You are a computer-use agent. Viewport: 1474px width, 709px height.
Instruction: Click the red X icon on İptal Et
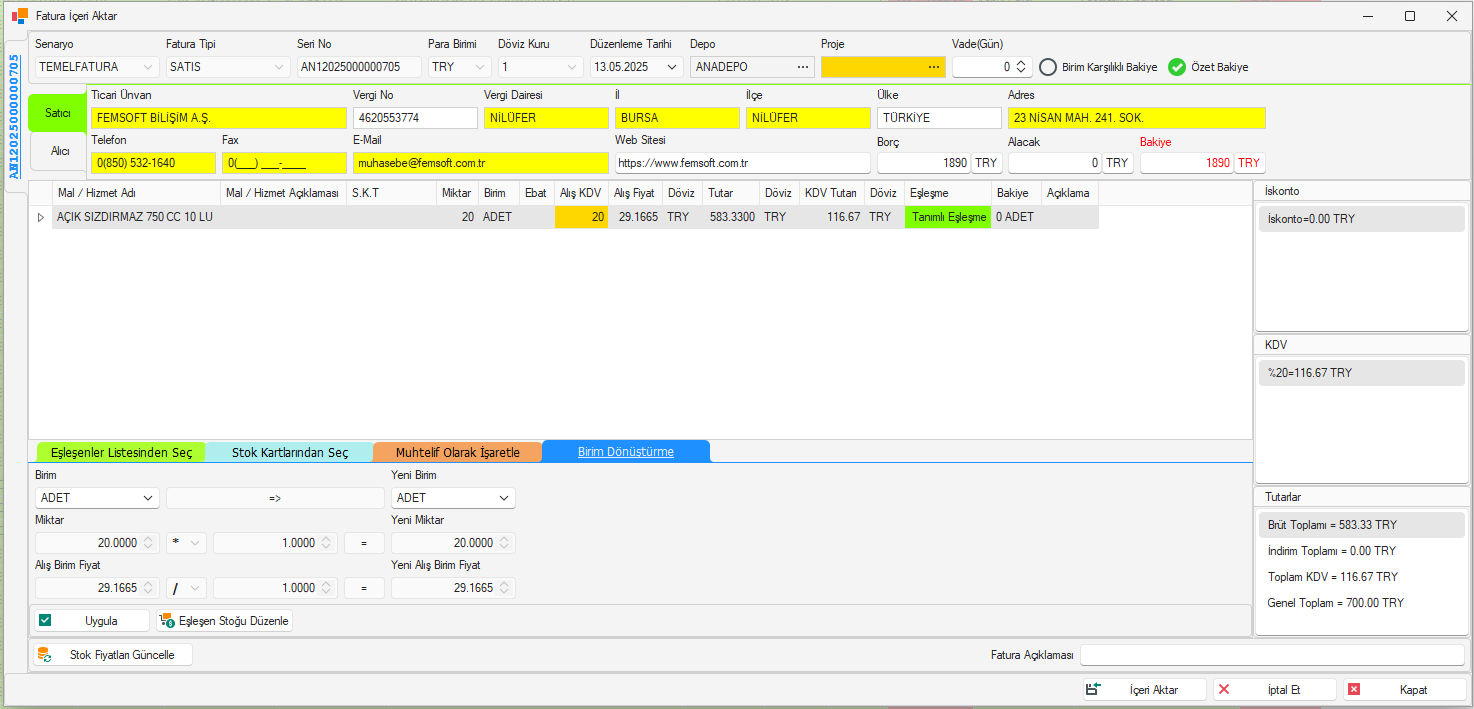1224,689
